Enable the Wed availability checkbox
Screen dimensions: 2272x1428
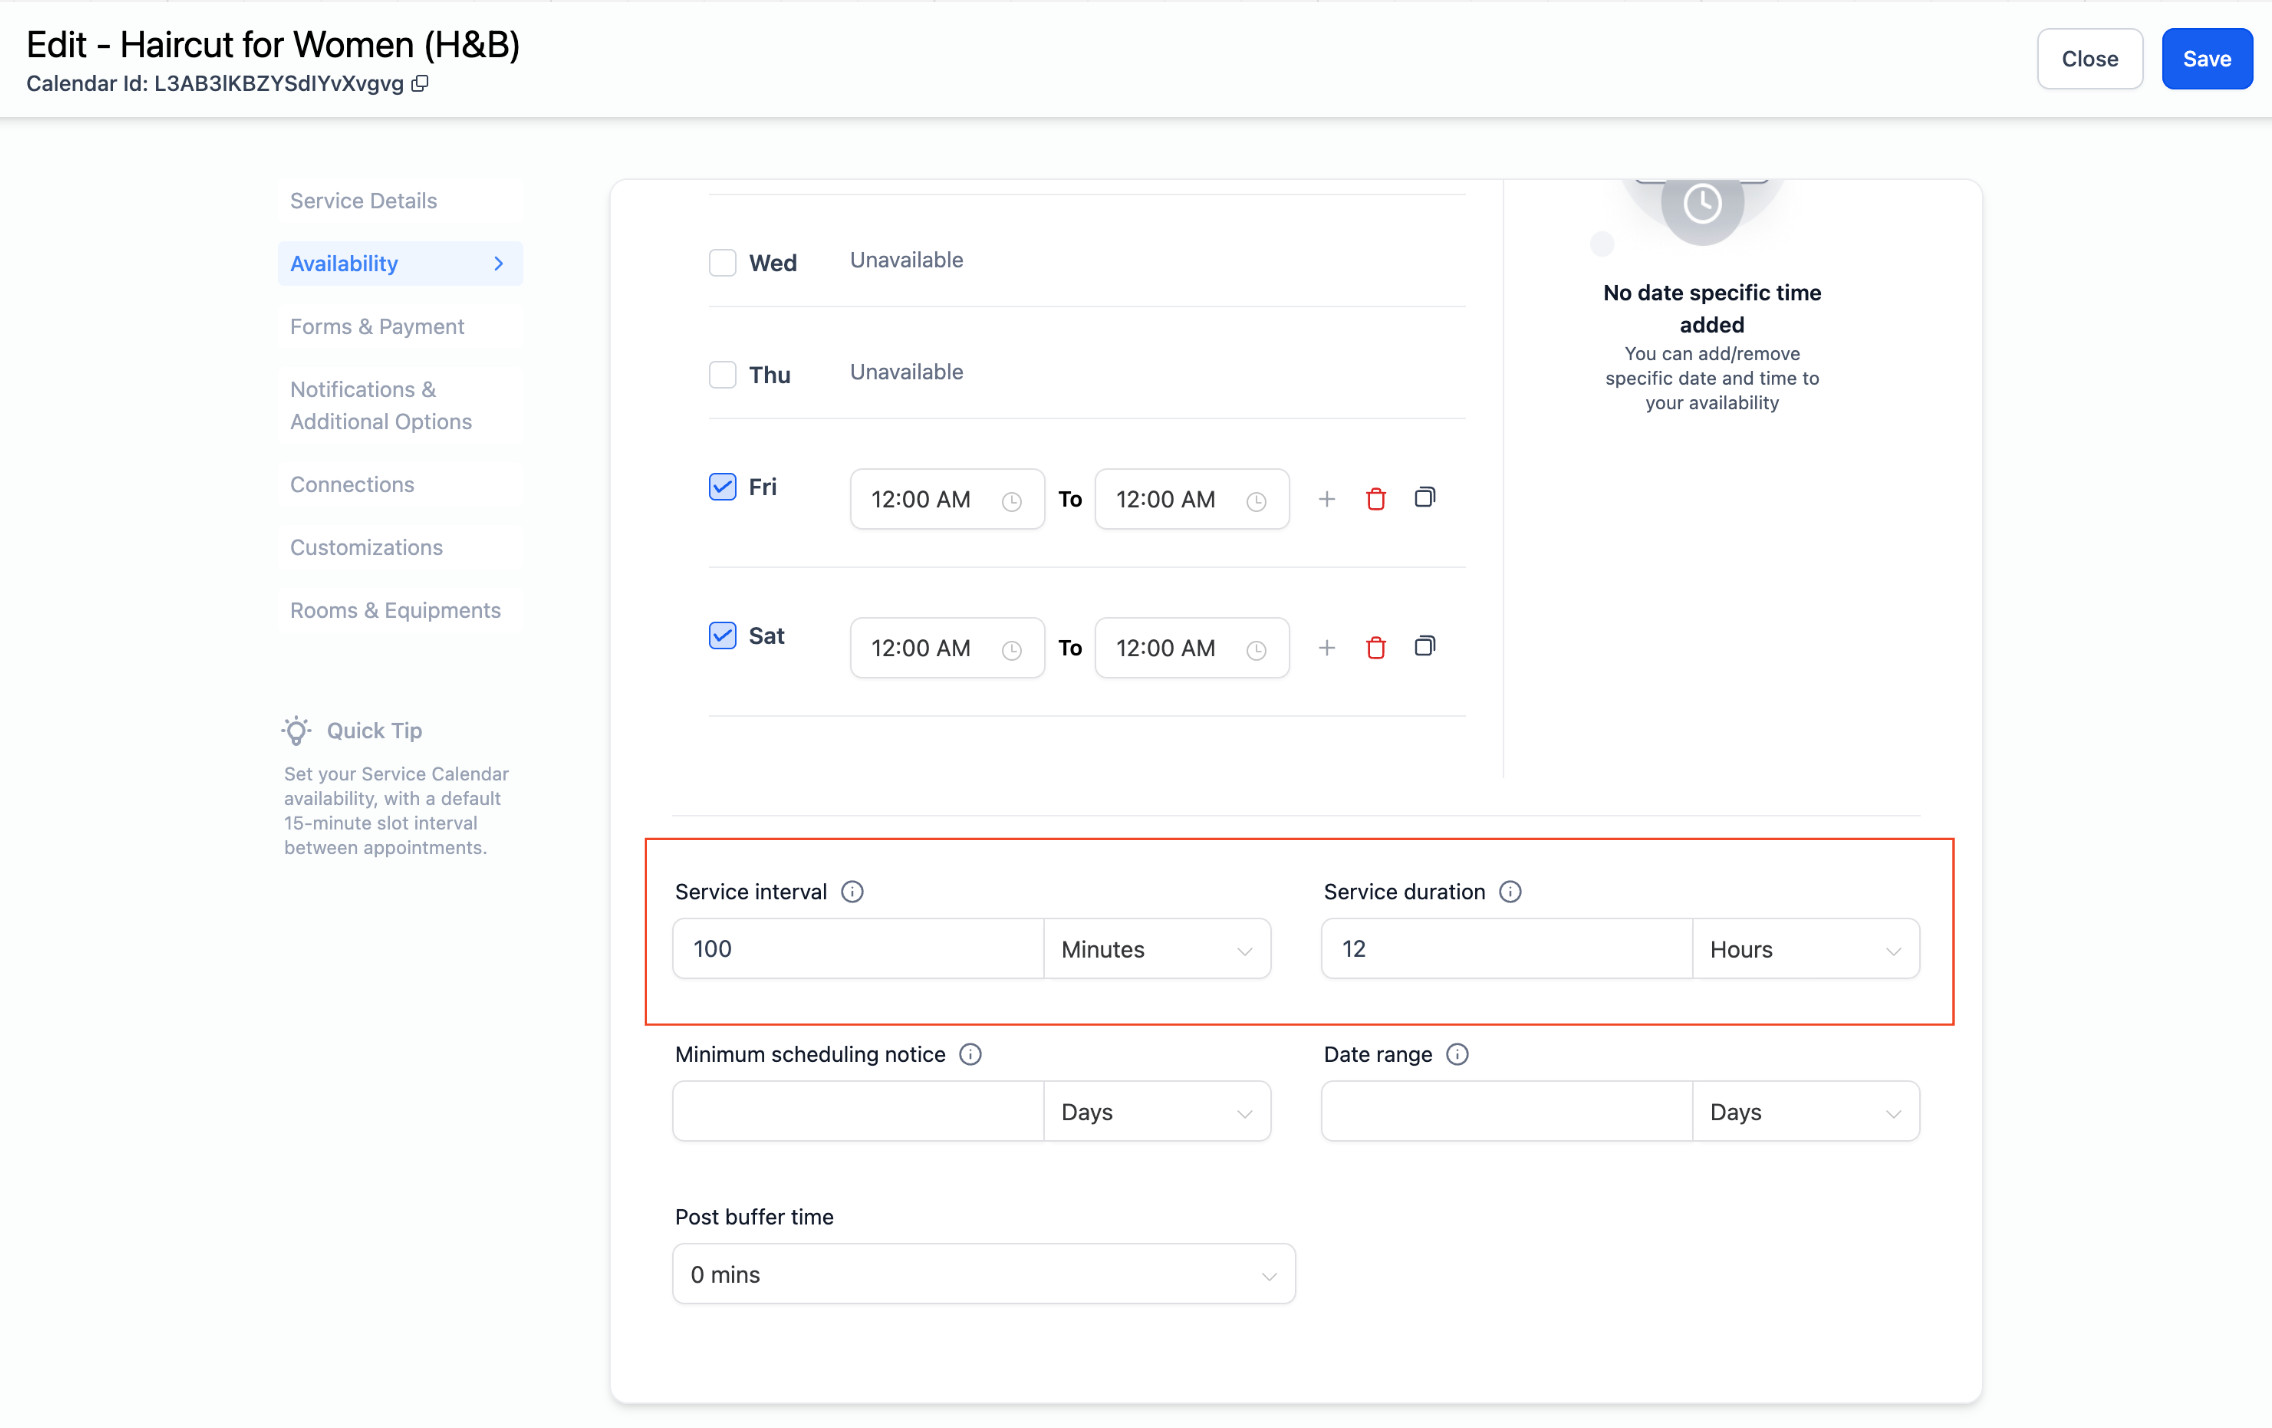click(x=722, y=262)
